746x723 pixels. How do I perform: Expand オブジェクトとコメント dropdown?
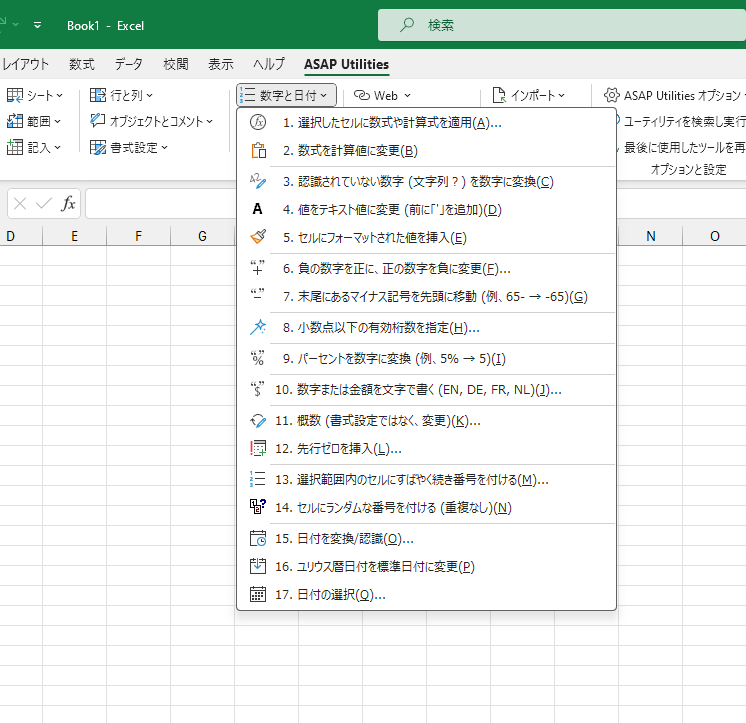click(x=151, y=121)
